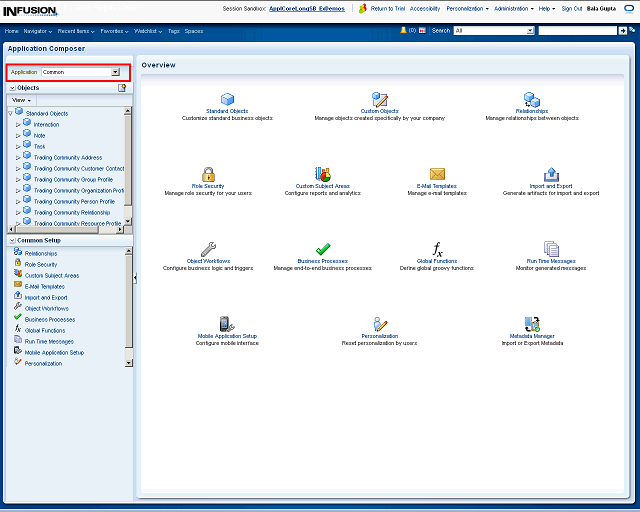Open the Administration menu
The image size is (640, 512).
coord(513,8)
